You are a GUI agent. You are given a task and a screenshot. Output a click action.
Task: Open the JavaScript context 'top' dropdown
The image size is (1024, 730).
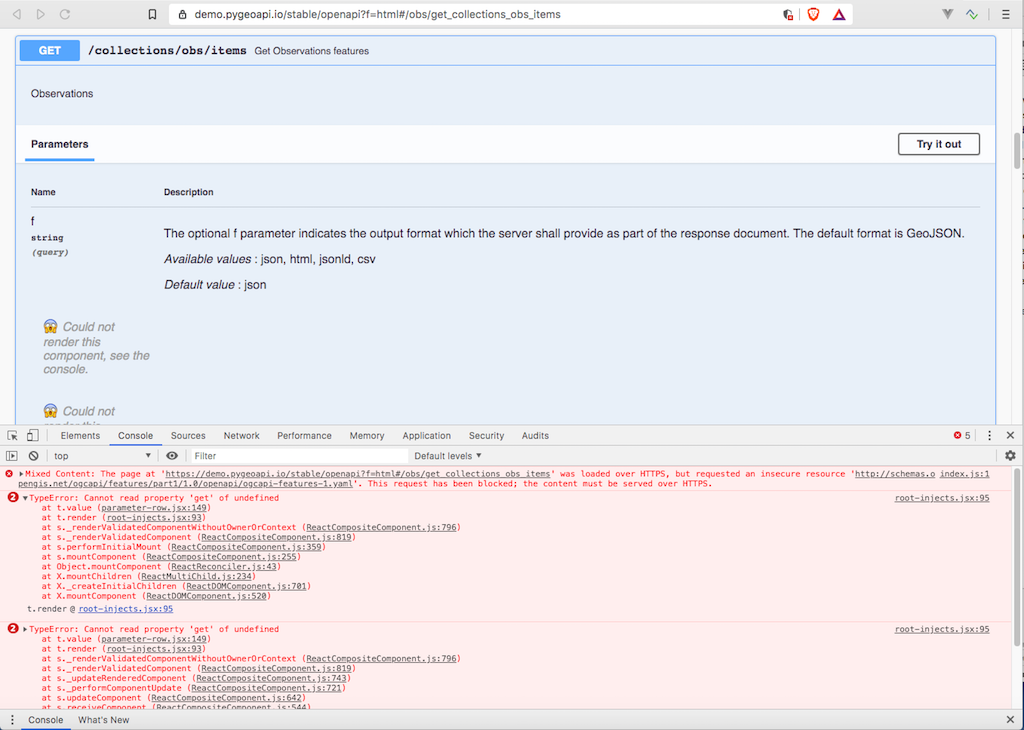(102, 456)
